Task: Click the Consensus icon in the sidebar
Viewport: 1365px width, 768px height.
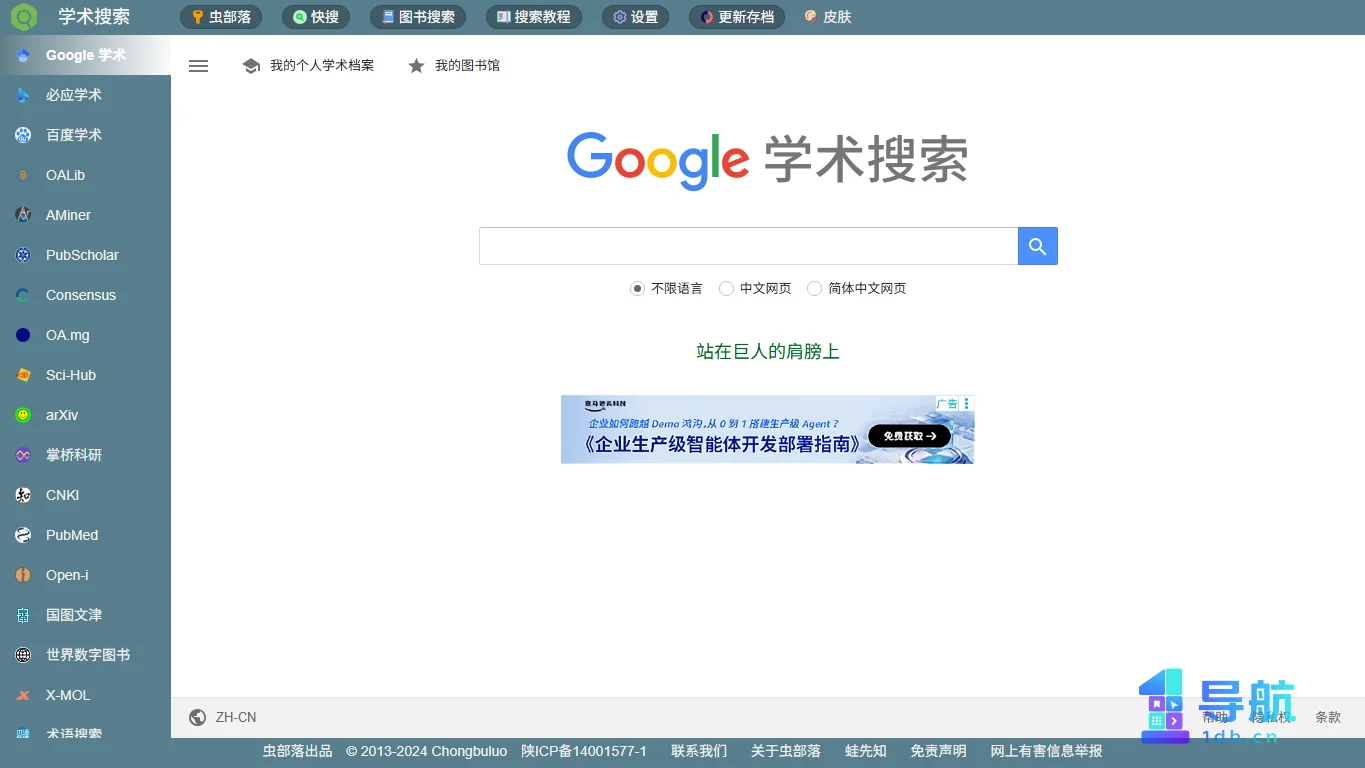Action: click(x=23, y=295)
